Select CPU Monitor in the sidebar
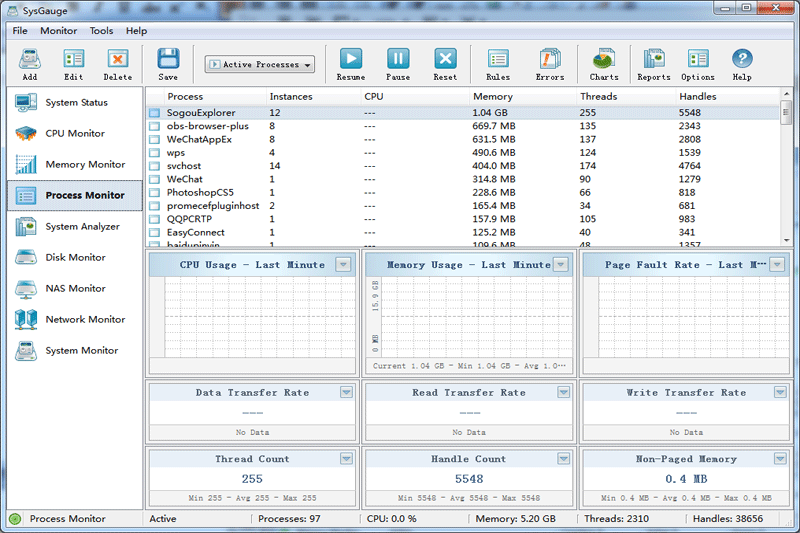The height and width of the screenshot is (533, 800). (x=75, y=134)
